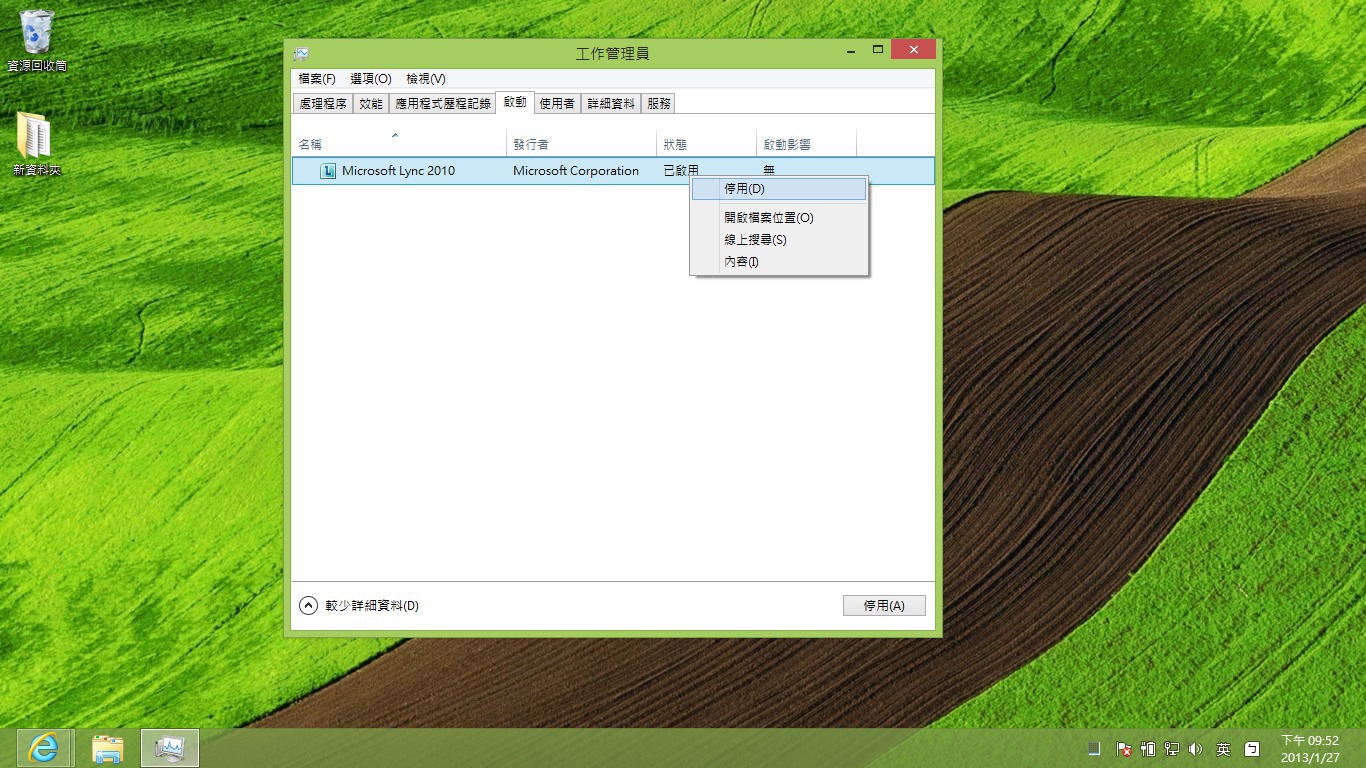Open File Explorer from taskbar

point(107,748)
